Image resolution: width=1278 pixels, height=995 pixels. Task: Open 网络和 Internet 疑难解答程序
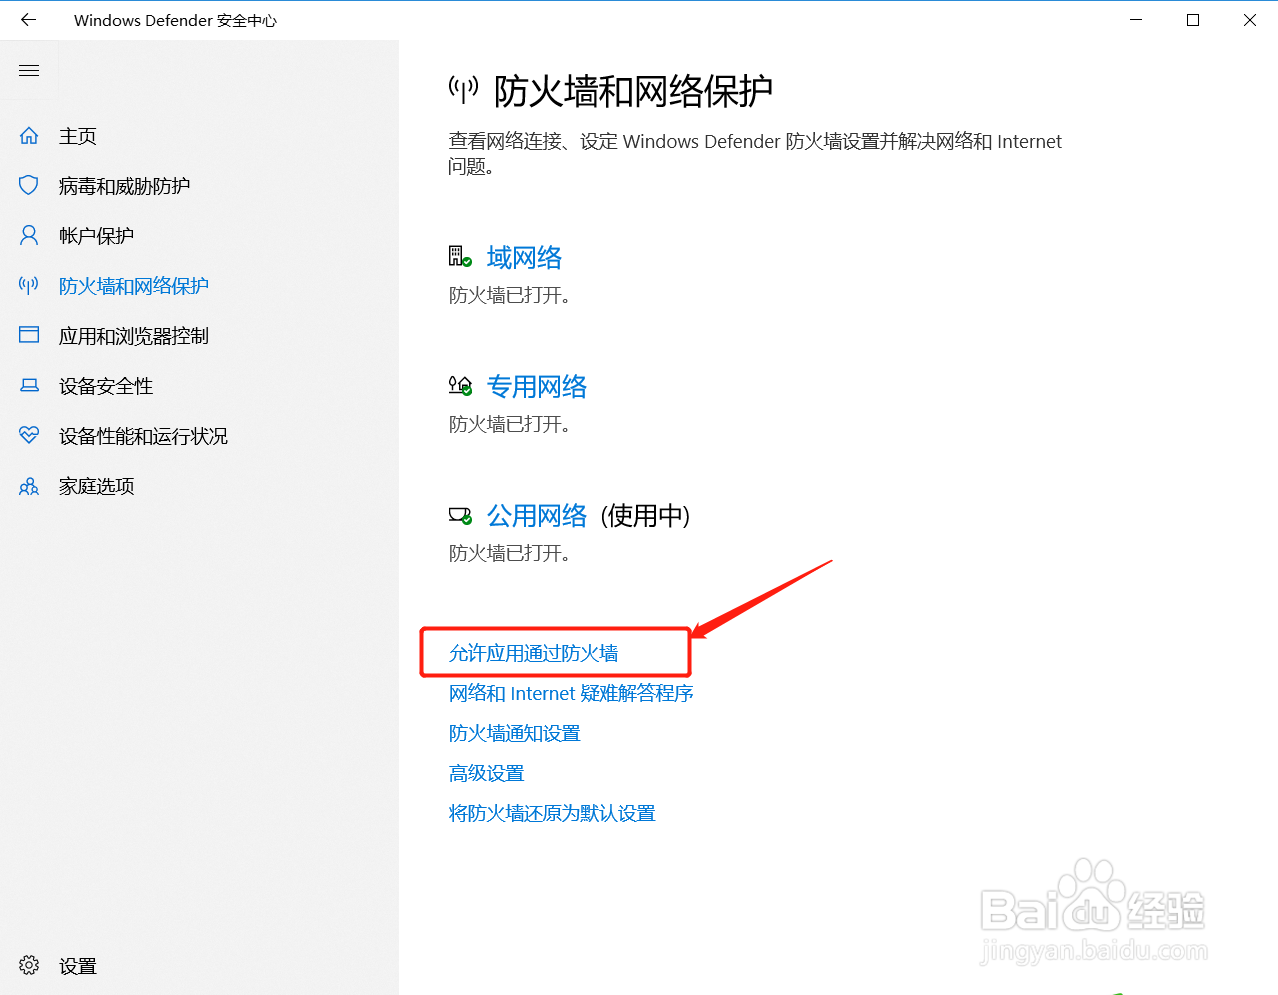(x=571, y=693)
